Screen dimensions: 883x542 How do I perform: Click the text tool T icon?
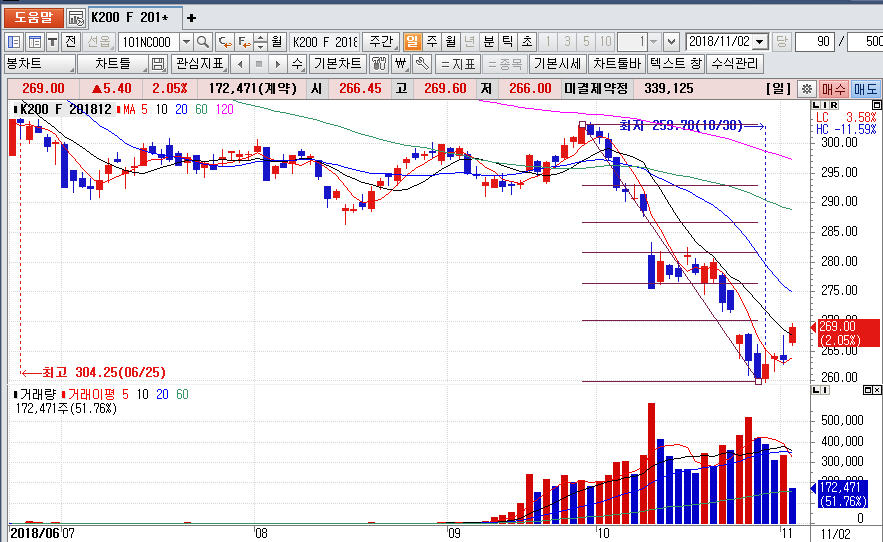(x=51, y=42)
